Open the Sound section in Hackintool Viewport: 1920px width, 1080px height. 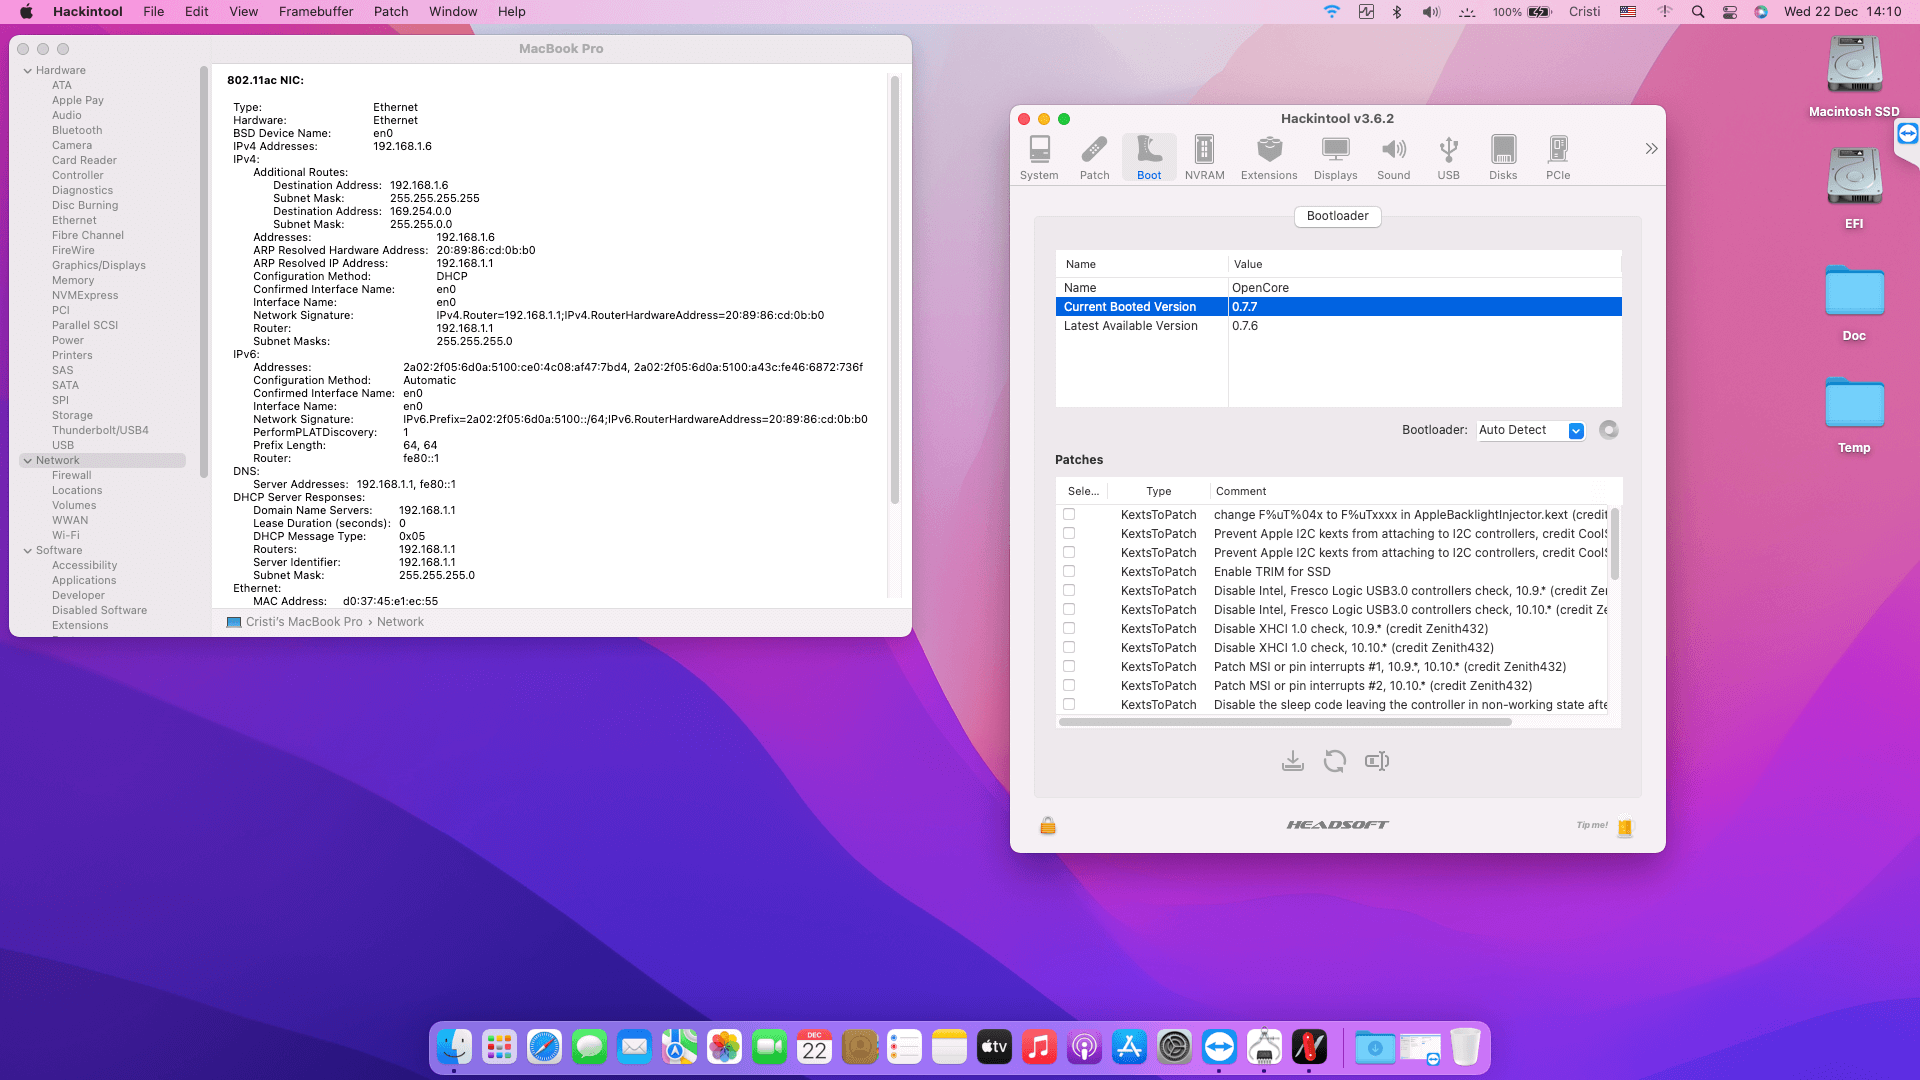(x=1393, y=158)
